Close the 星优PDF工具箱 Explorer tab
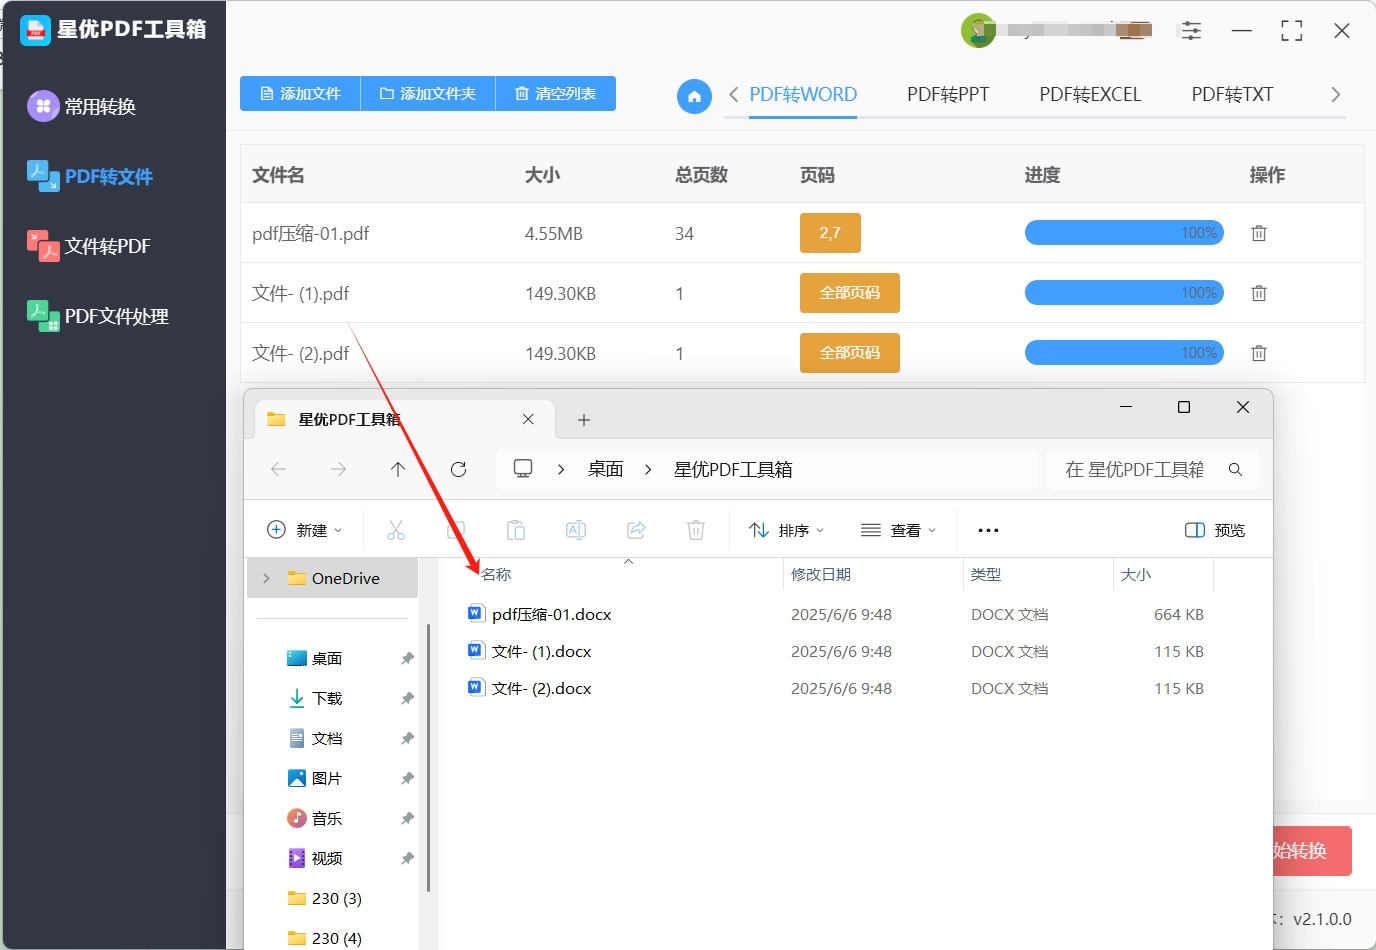This screenshot has width=1376, height=950. (528, 419)
